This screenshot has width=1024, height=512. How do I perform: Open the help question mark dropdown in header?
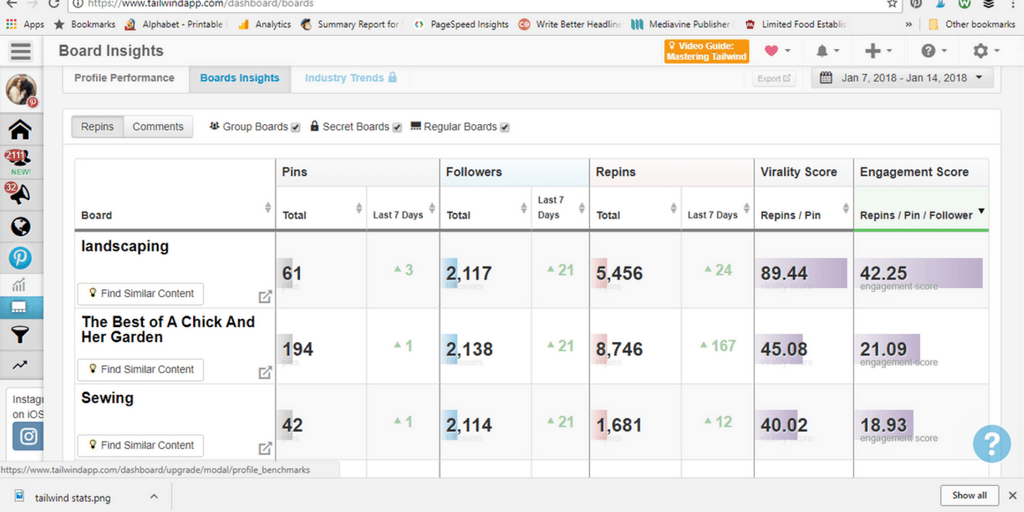pos(933,51)
